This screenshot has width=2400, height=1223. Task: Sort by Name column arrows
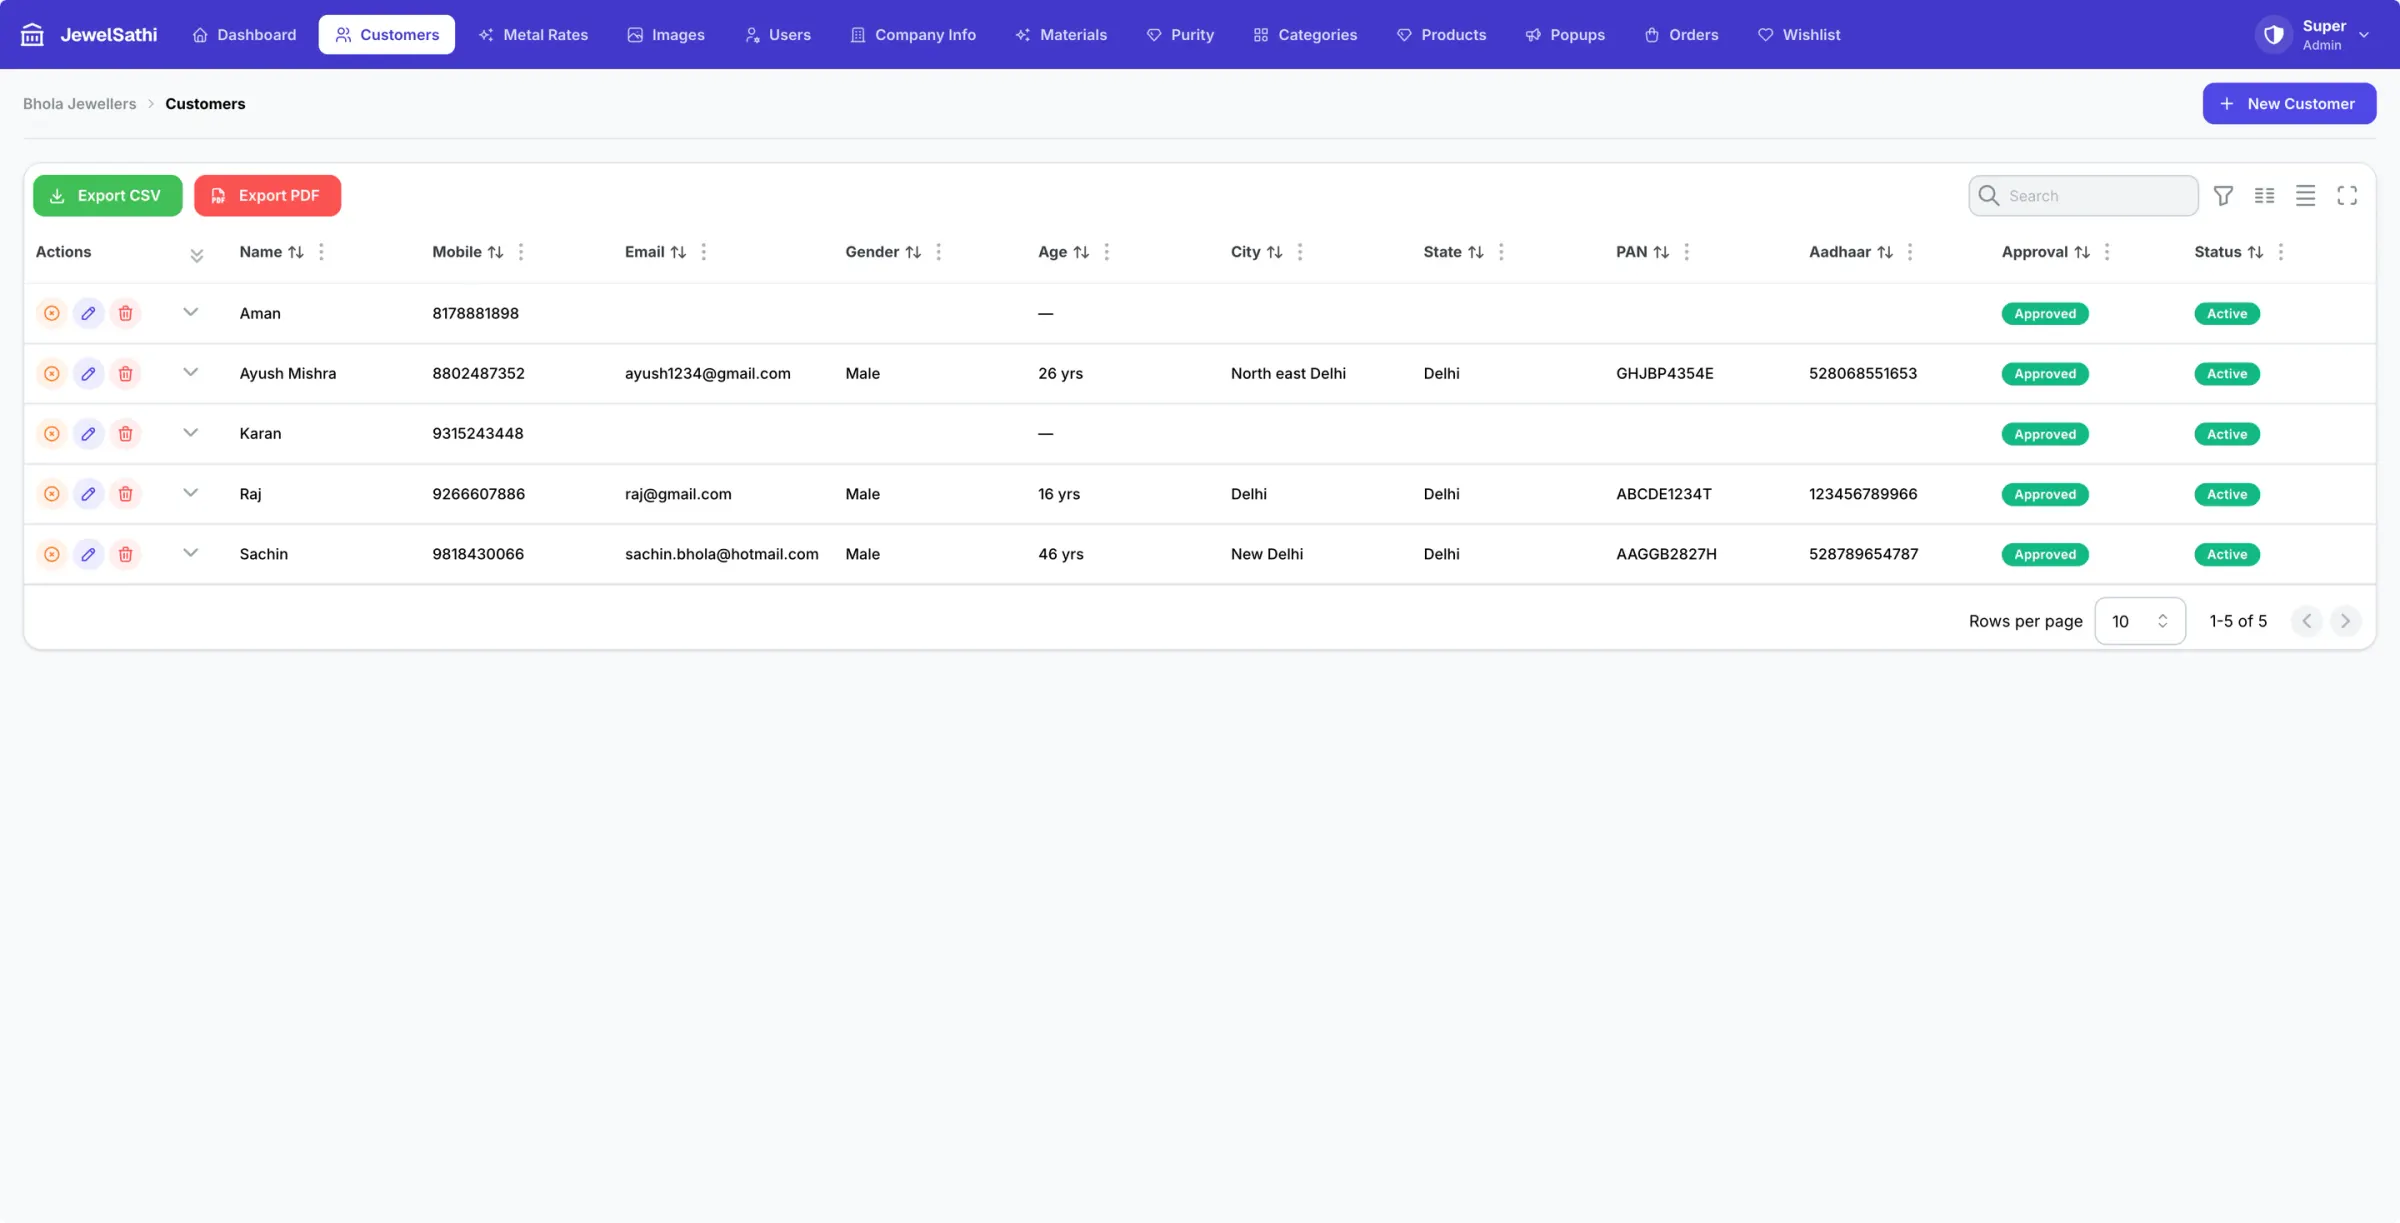[296, 252]
